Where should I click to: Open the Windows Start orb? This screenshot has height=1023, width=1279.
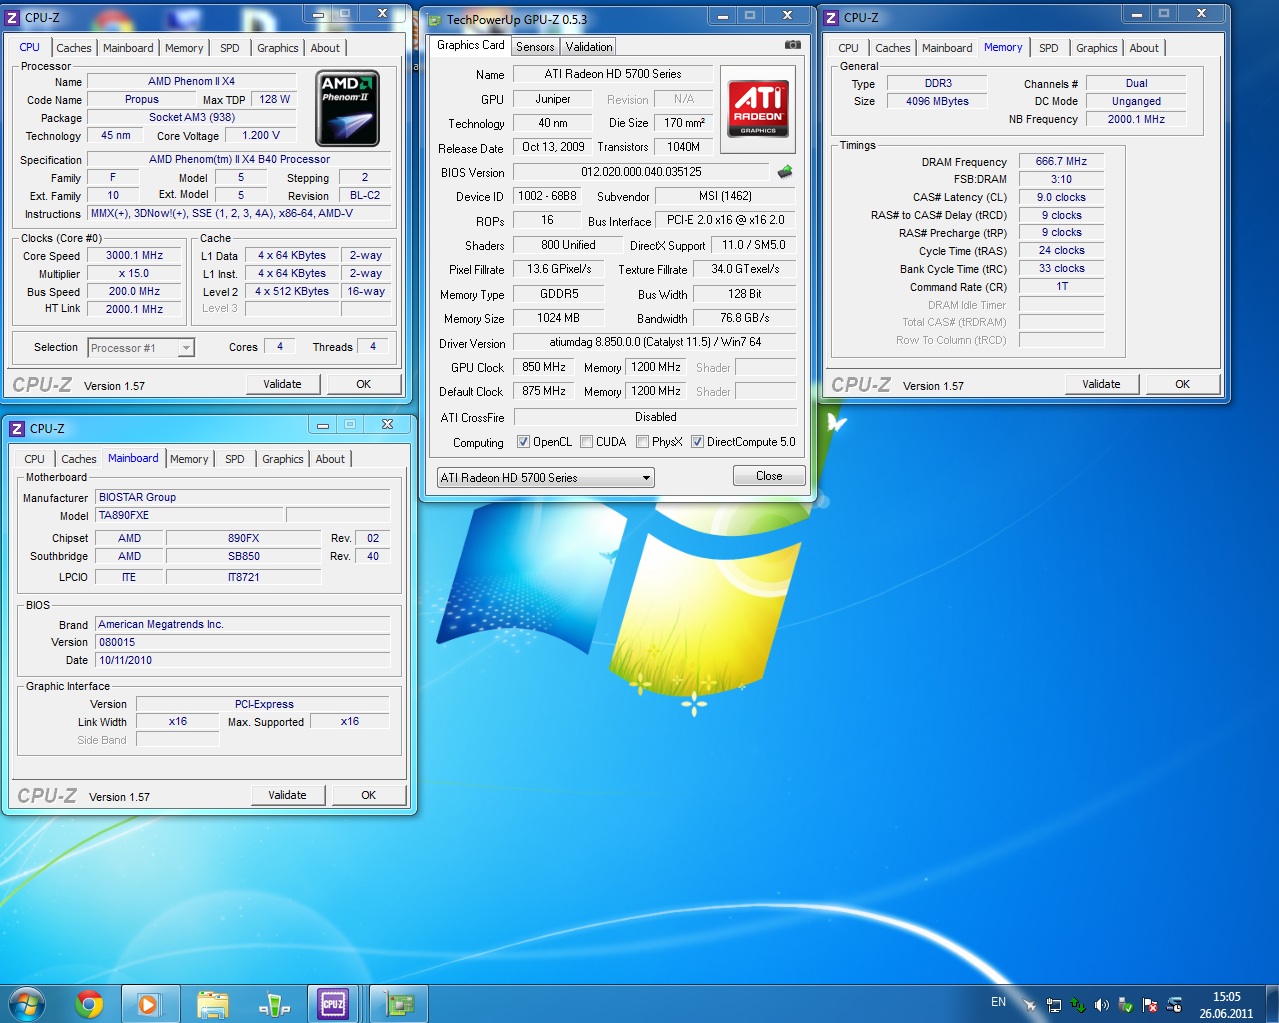tap(27, 1003)
